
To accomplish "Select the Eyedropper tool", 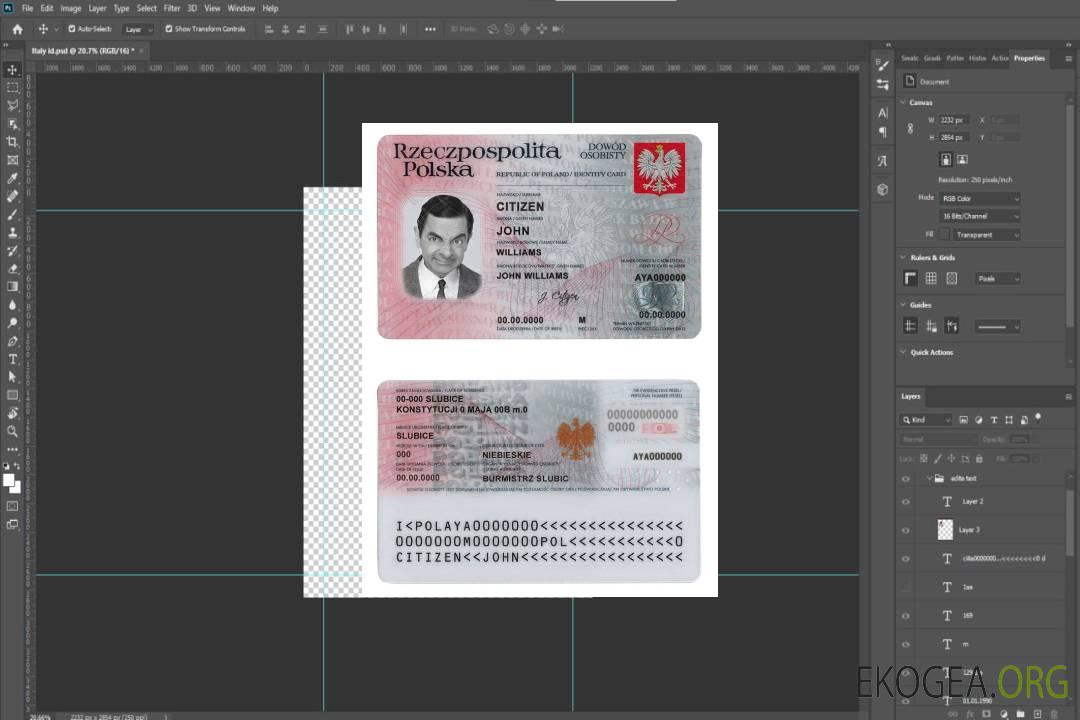I will click(12, 178).
